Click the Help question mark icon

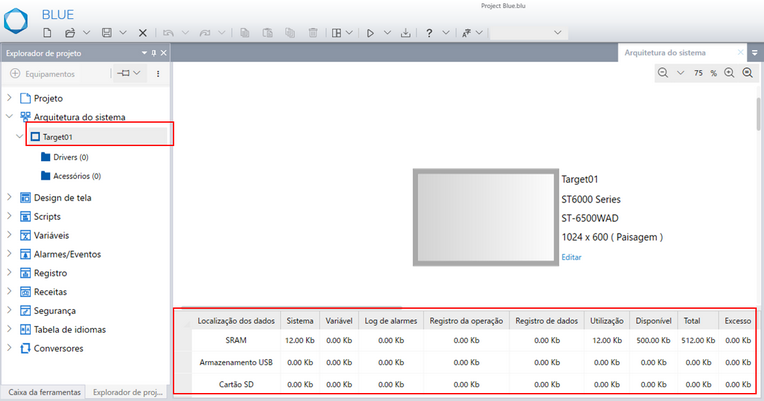[x=430, y=33]
